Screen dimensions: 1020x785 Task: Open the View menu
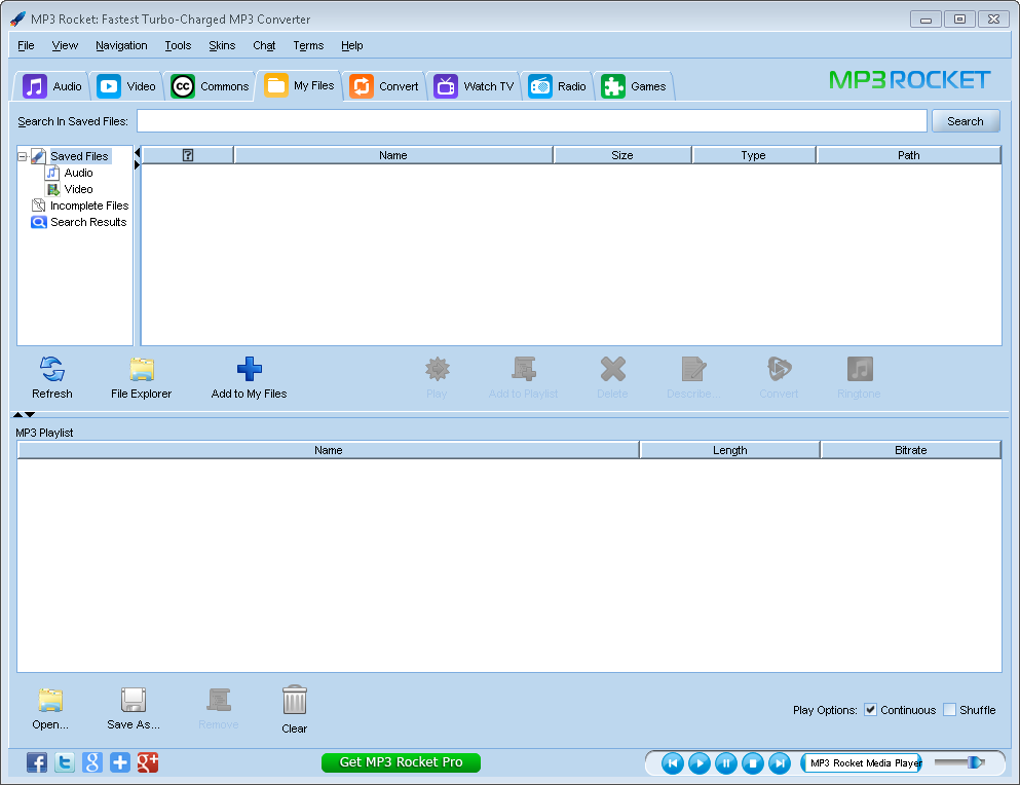pos(65,46)
